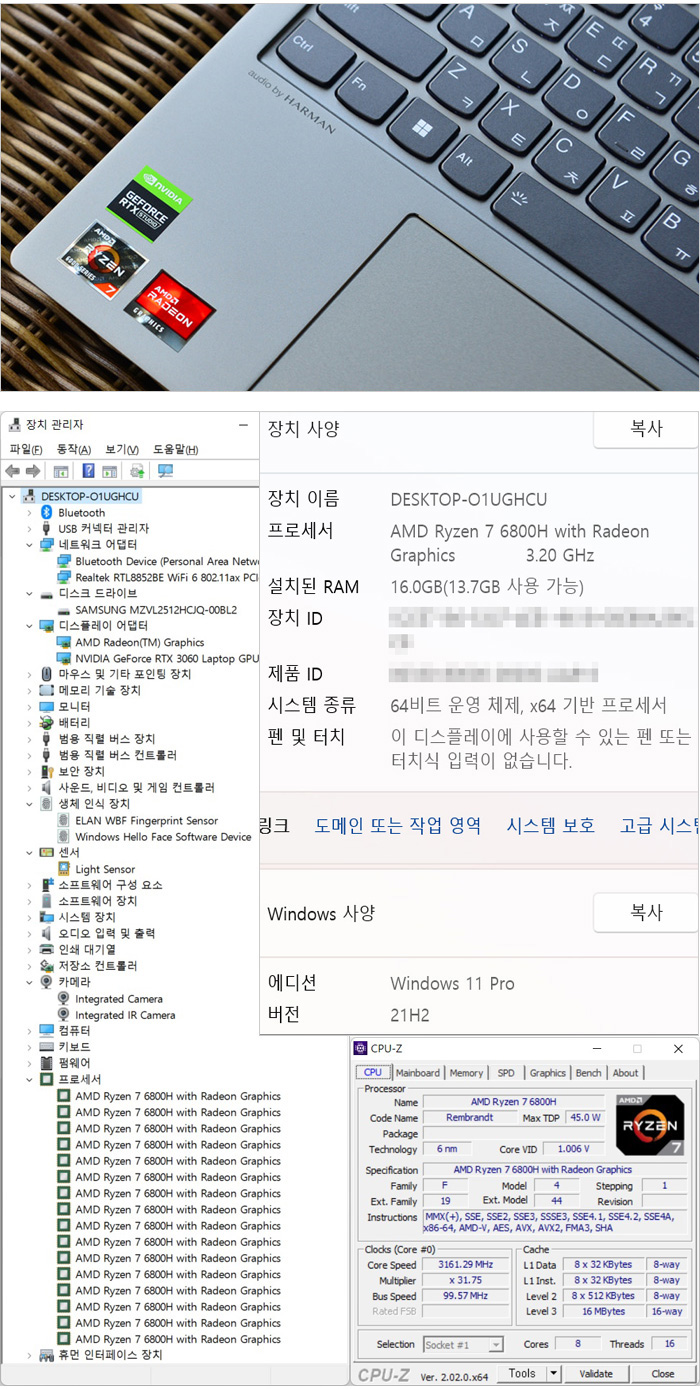Click the 모니터 category icon
This screenshot has width=700, height=1389.
pos(46,706)
